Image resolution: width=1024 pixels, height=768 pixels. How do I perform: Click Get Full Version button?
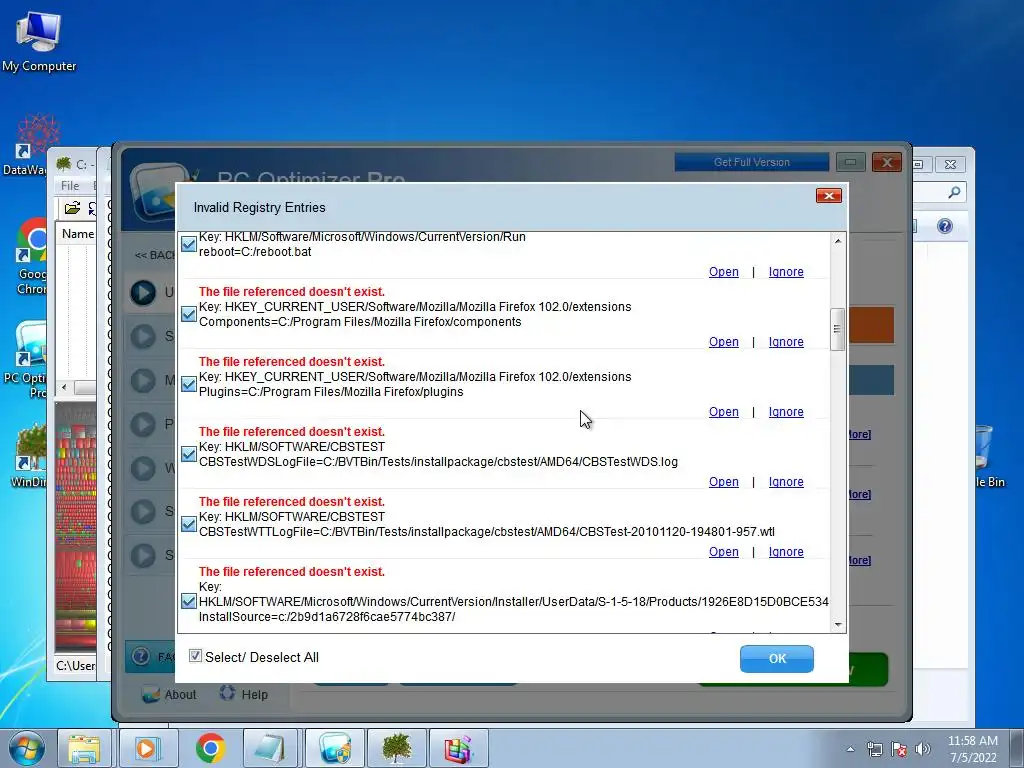point(752,162)
